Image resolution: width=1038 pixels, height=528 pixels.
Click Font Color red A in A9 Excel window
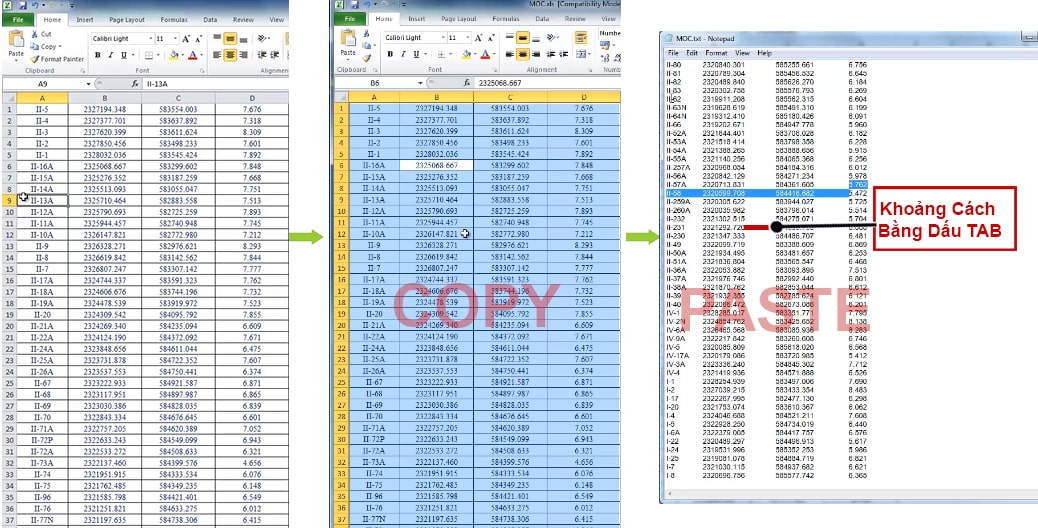(193, 55)
